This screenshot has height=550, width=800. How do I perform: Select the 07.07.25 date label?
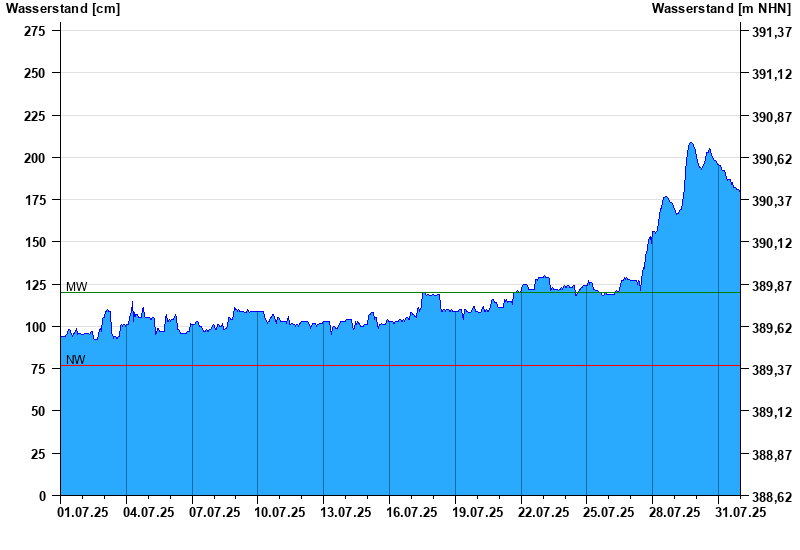214,512
